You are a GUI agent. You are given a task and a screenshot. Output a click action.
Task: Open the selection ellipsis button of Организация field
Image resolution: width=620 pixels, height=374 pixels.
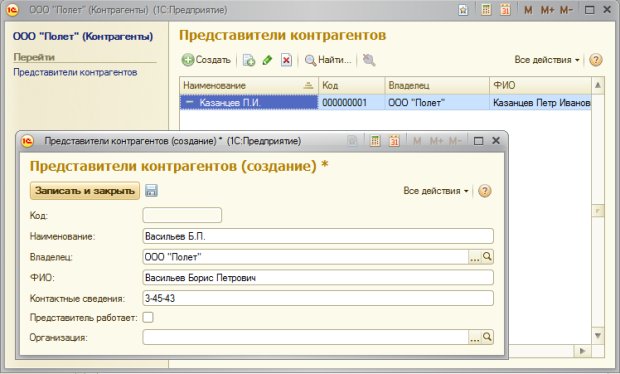474,338
